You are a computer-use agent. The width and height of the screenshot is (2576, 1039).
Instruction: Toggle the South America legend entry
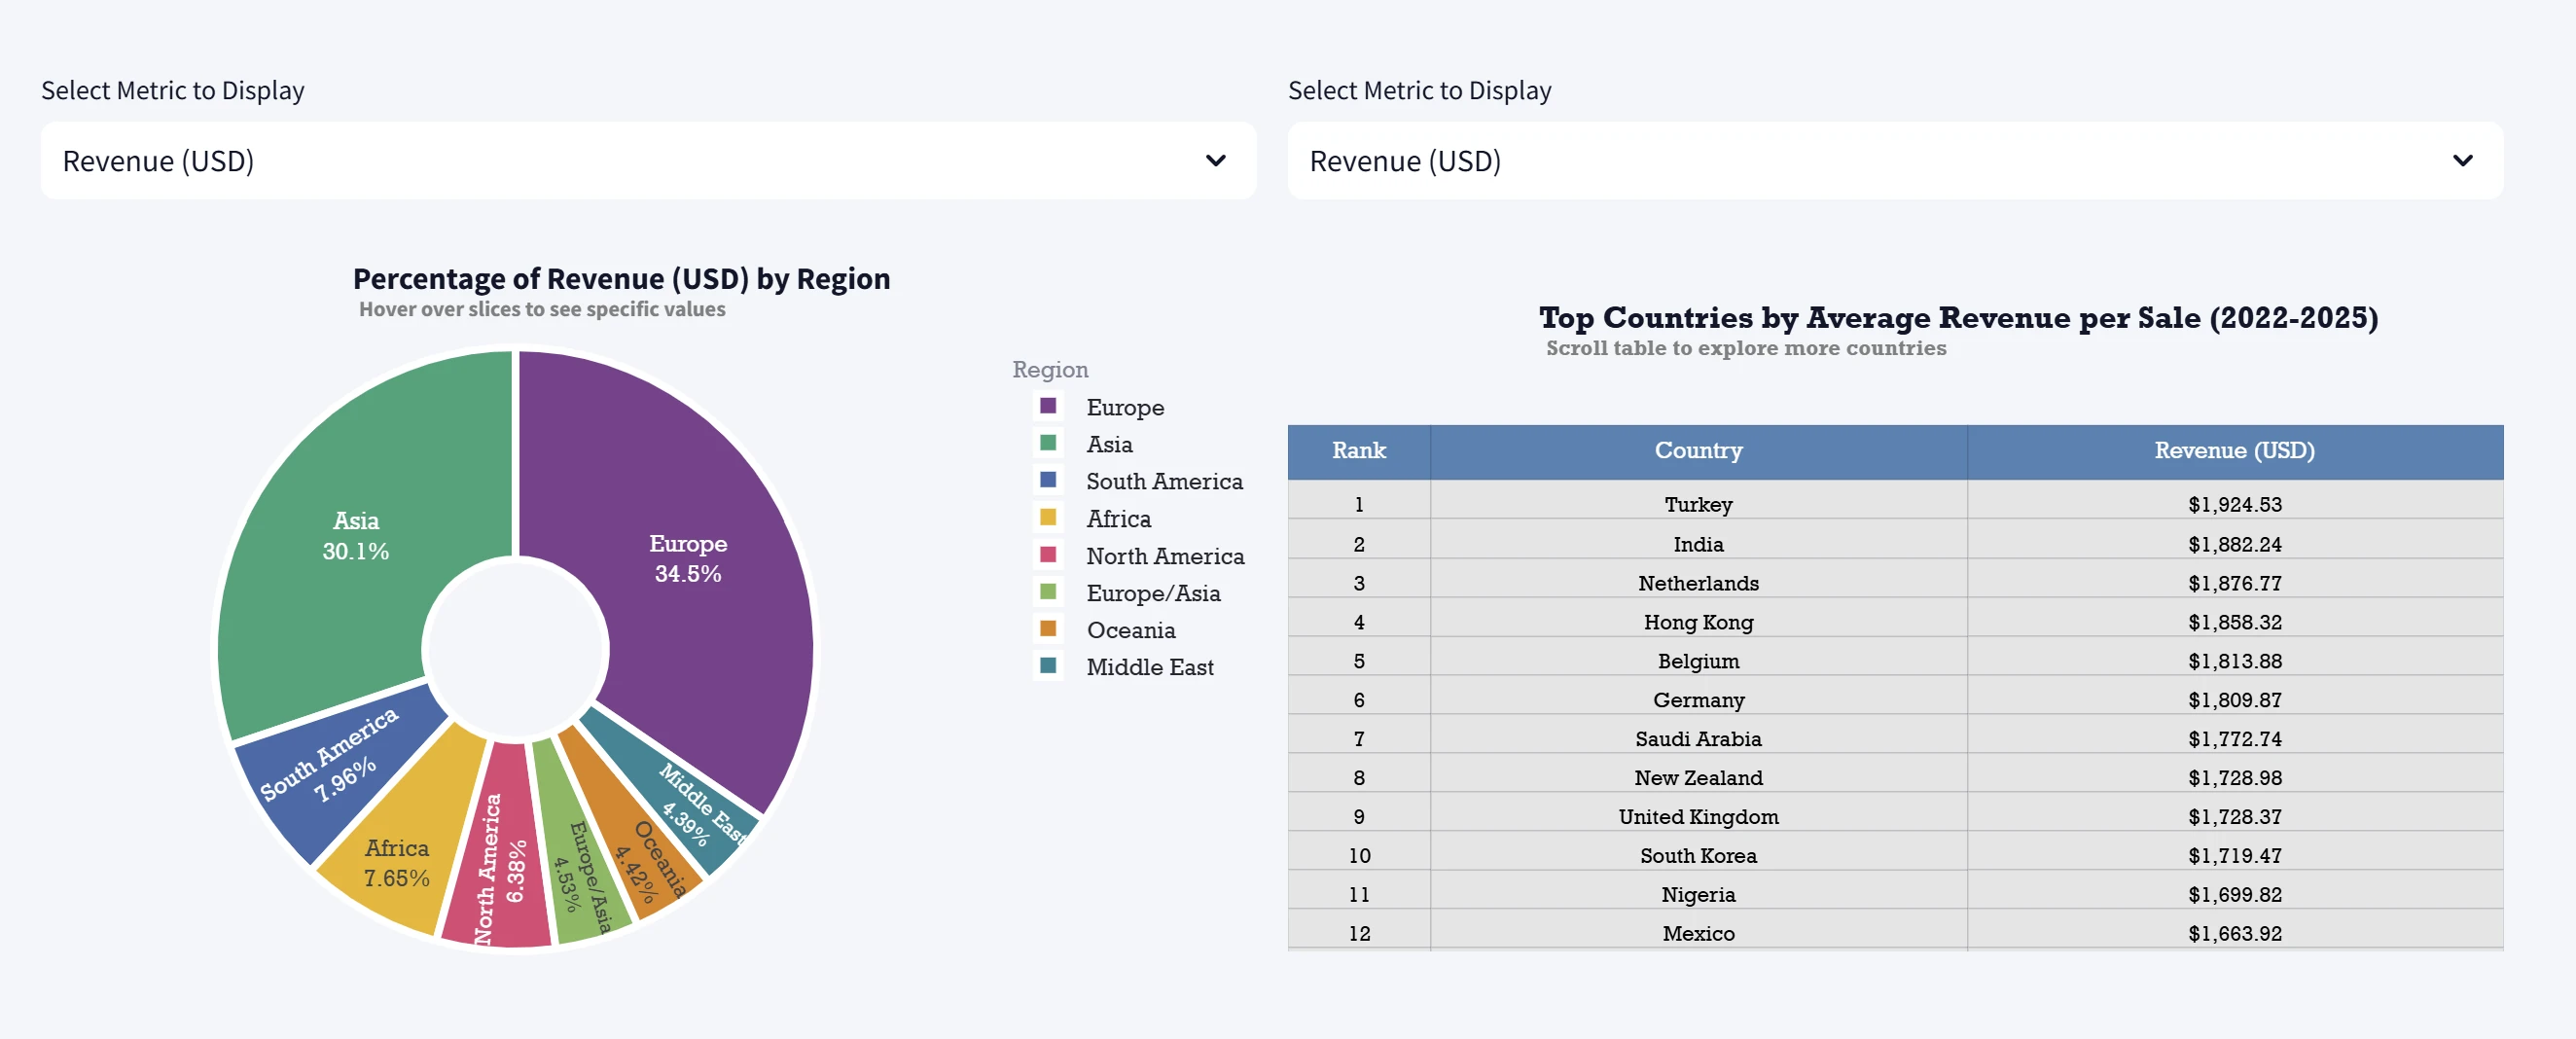coord(1163,481)
